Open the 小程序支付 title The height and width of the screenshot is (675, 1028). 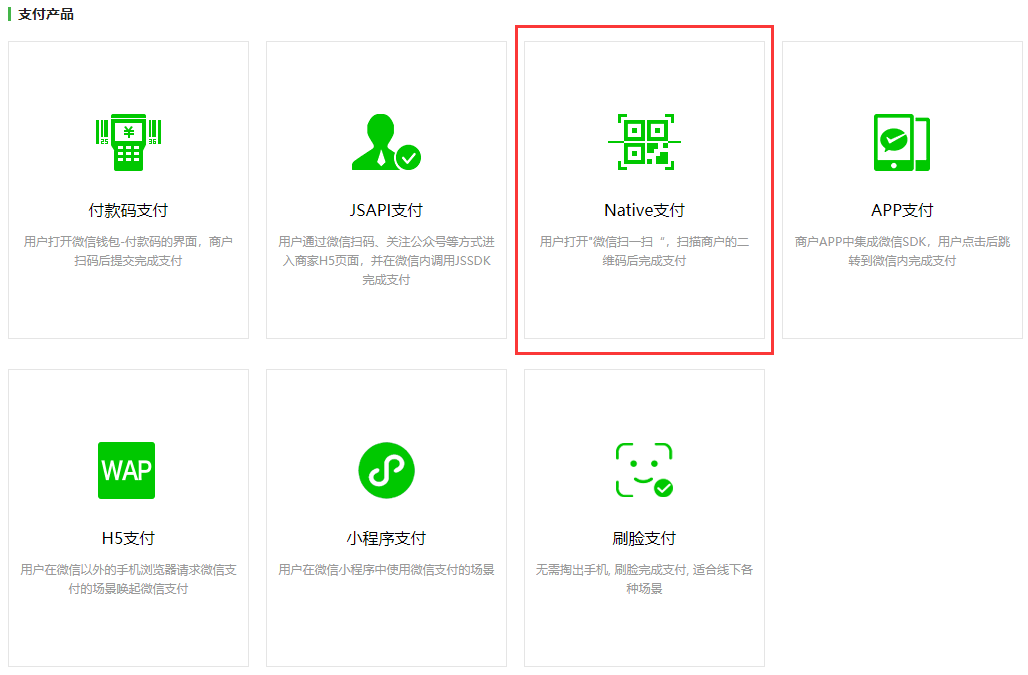[386, 538]
